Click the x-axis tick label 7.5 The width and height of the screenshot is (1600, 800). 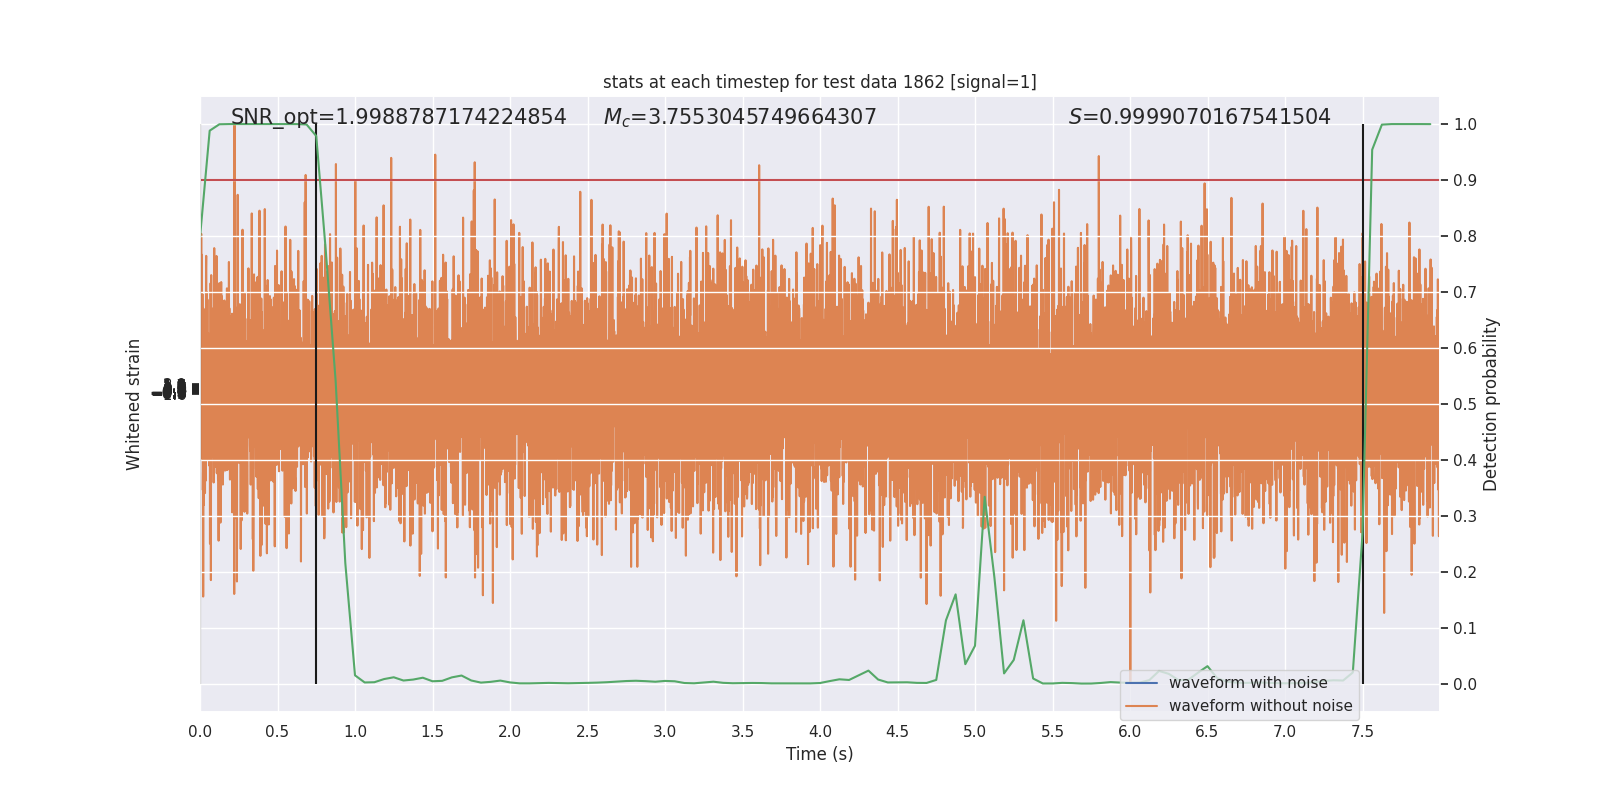pos(1363,731)
